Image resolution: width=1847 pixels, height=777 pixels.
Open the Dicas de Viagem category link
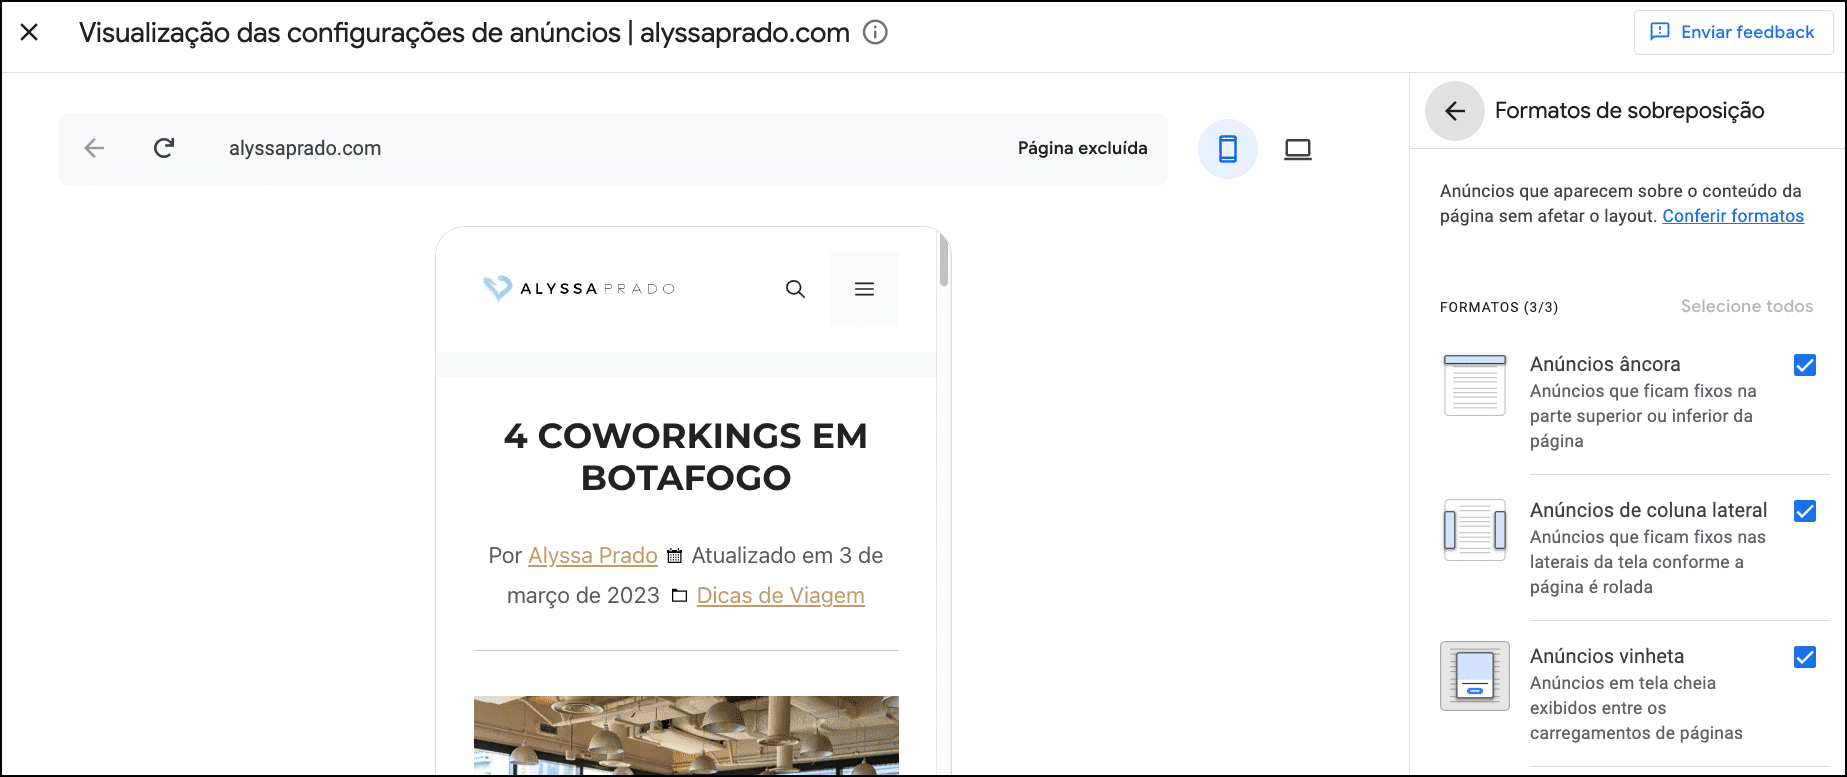pos(780,595)
